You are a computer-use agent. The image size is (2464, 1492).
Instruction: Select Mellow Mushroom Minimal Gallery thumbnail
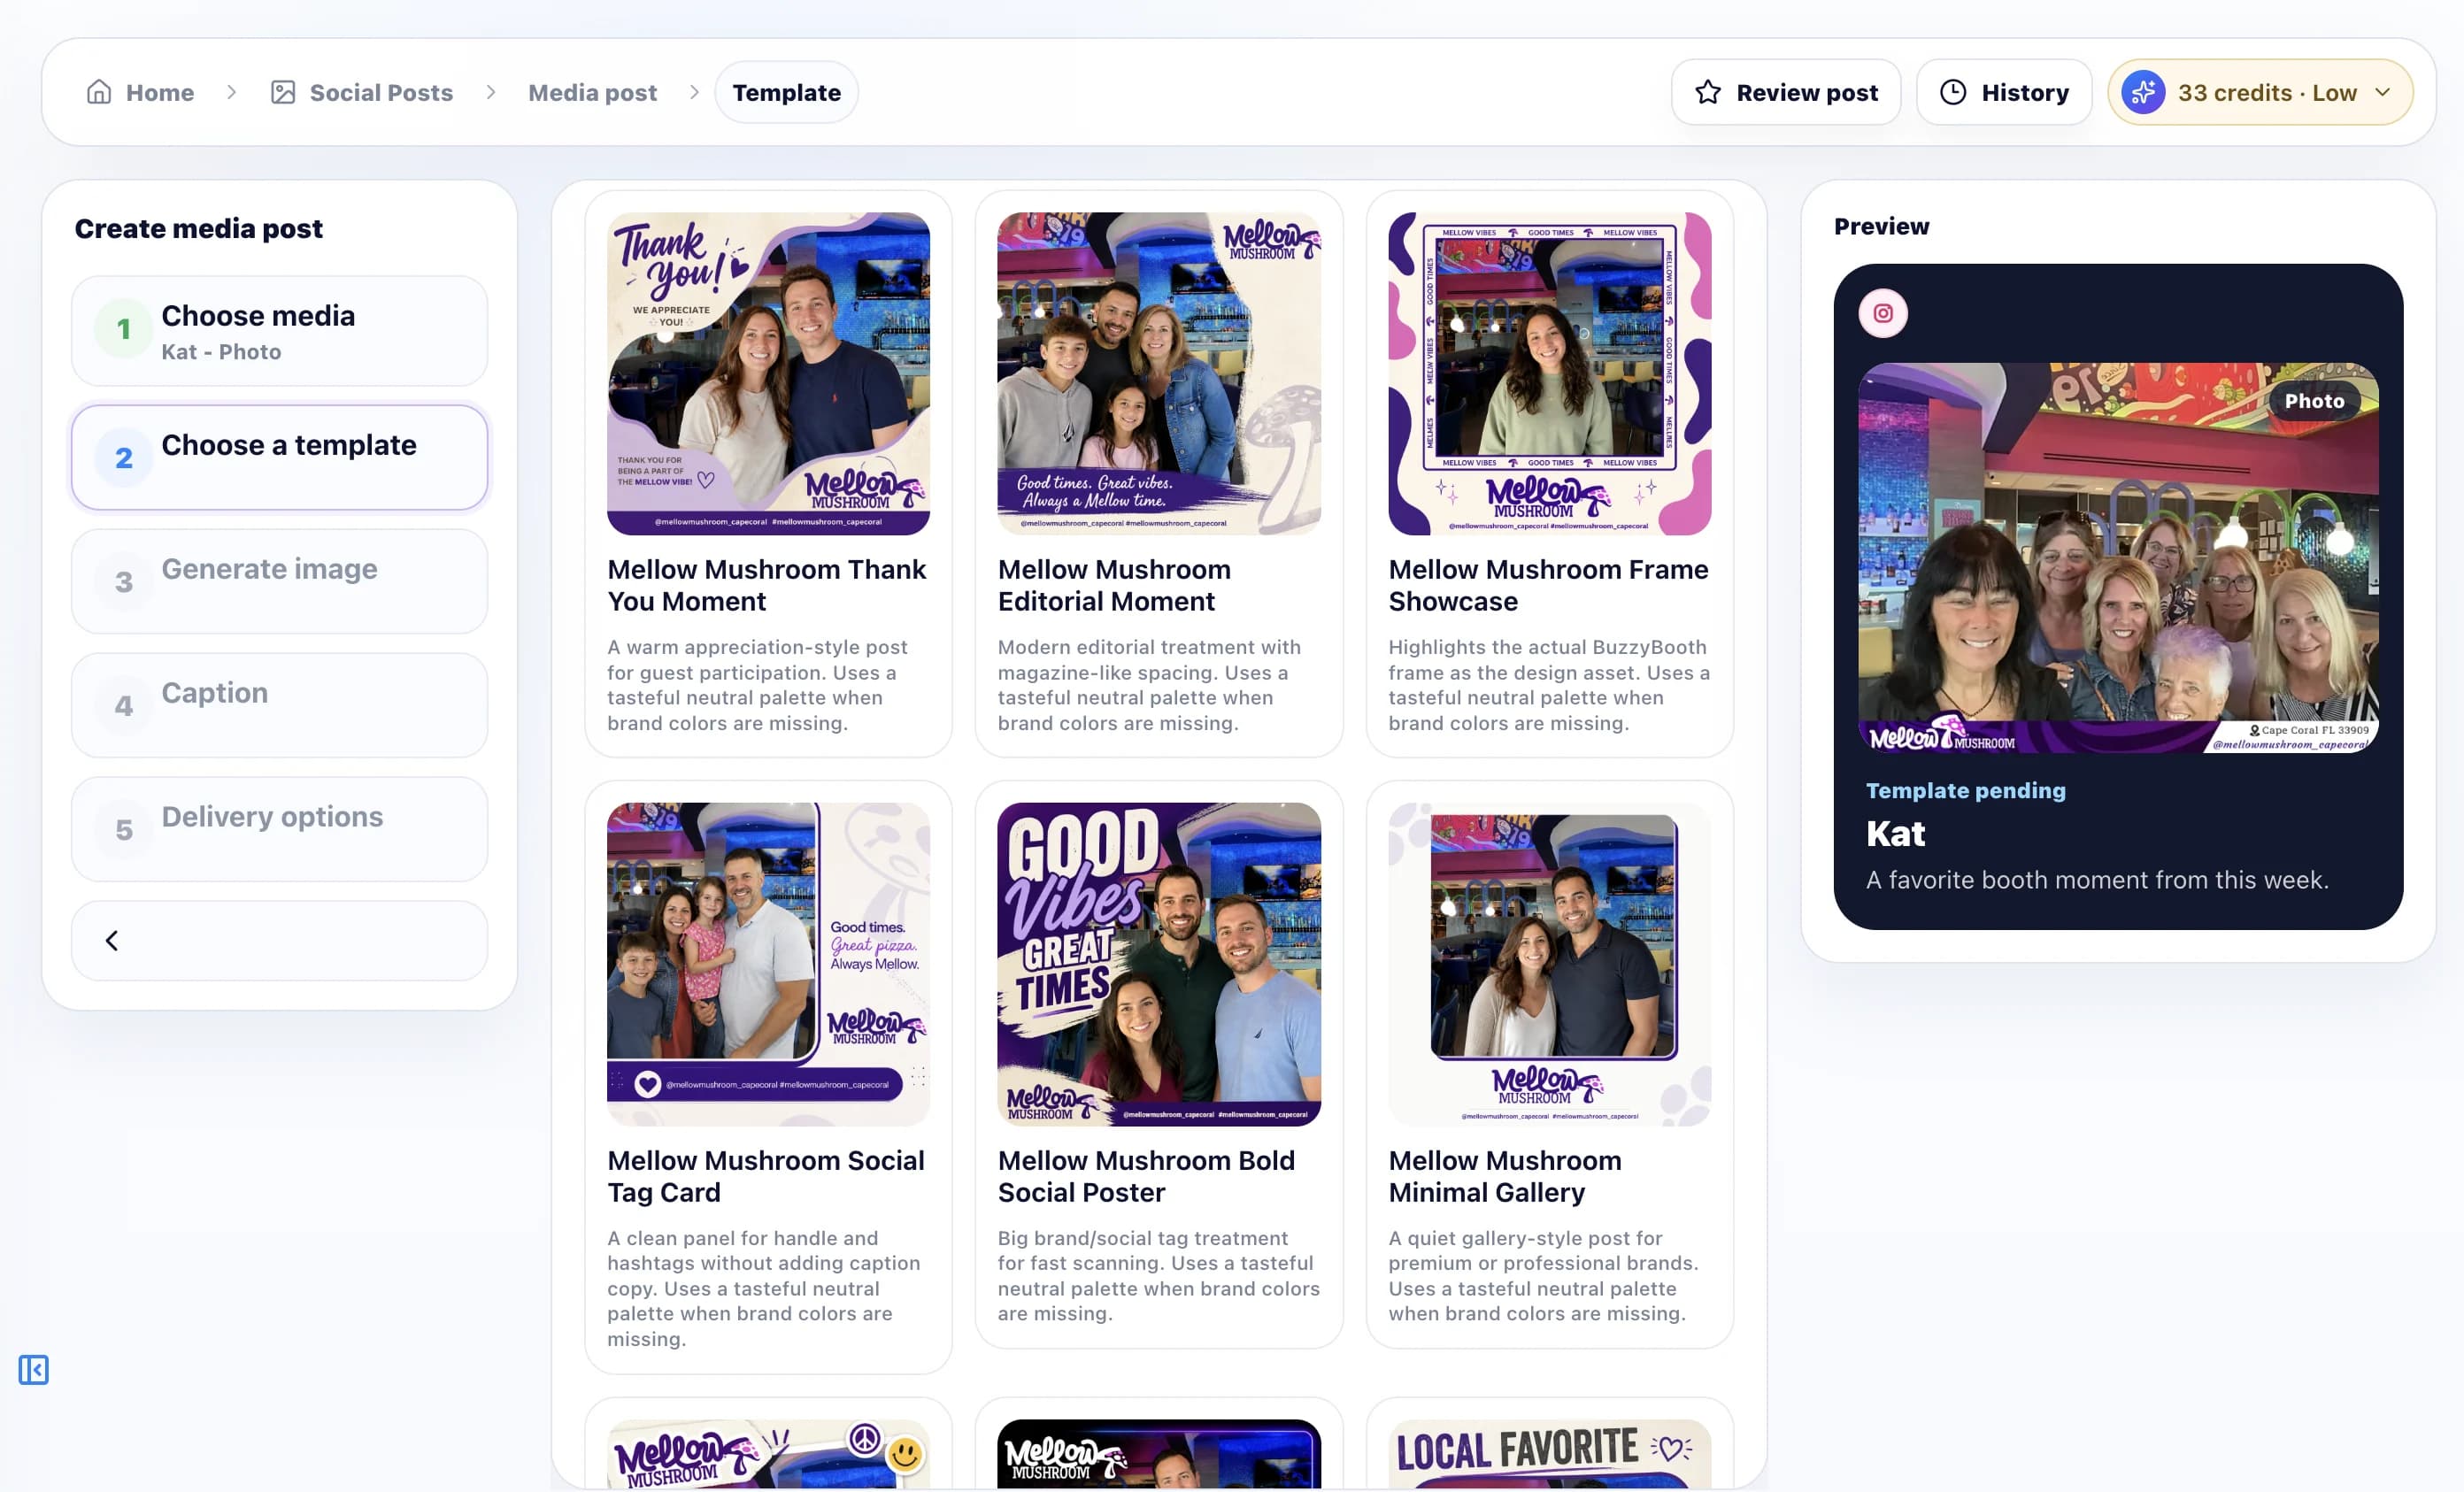tap(1549, 964)
